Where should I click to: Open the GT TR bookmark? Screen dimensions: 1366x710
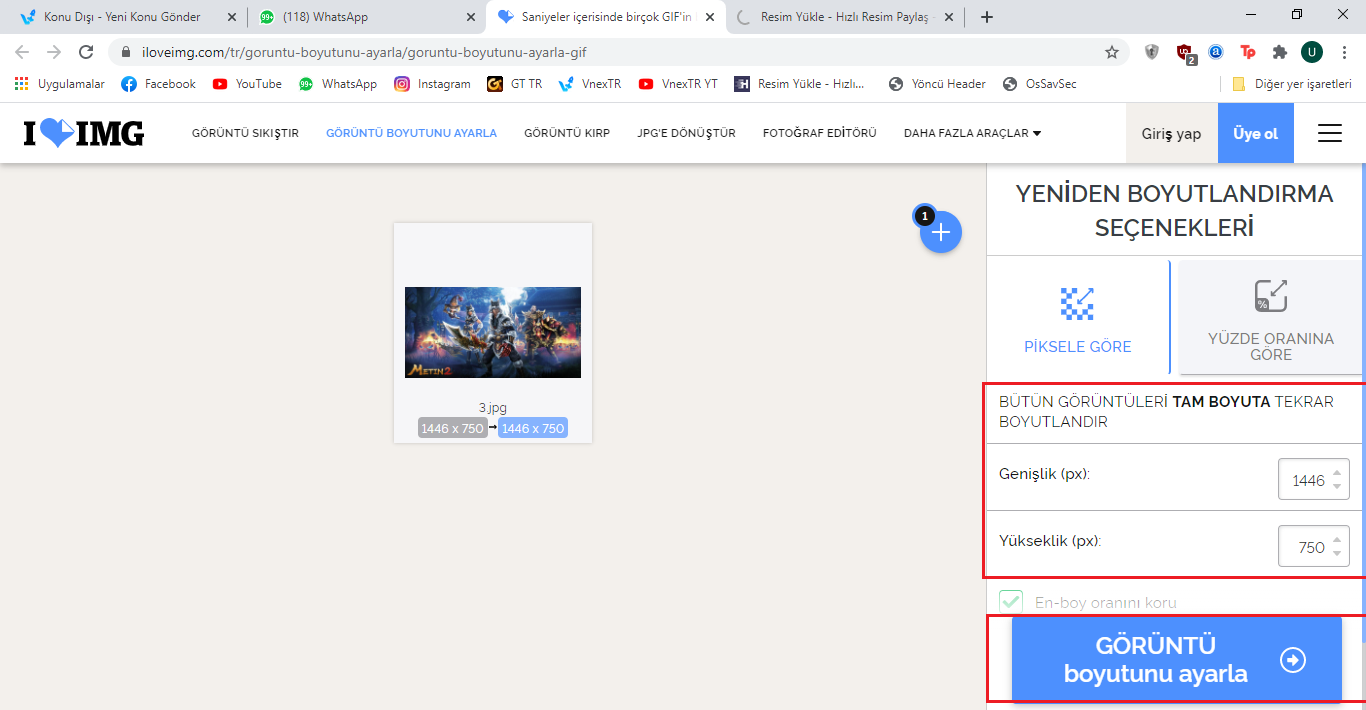514,84
